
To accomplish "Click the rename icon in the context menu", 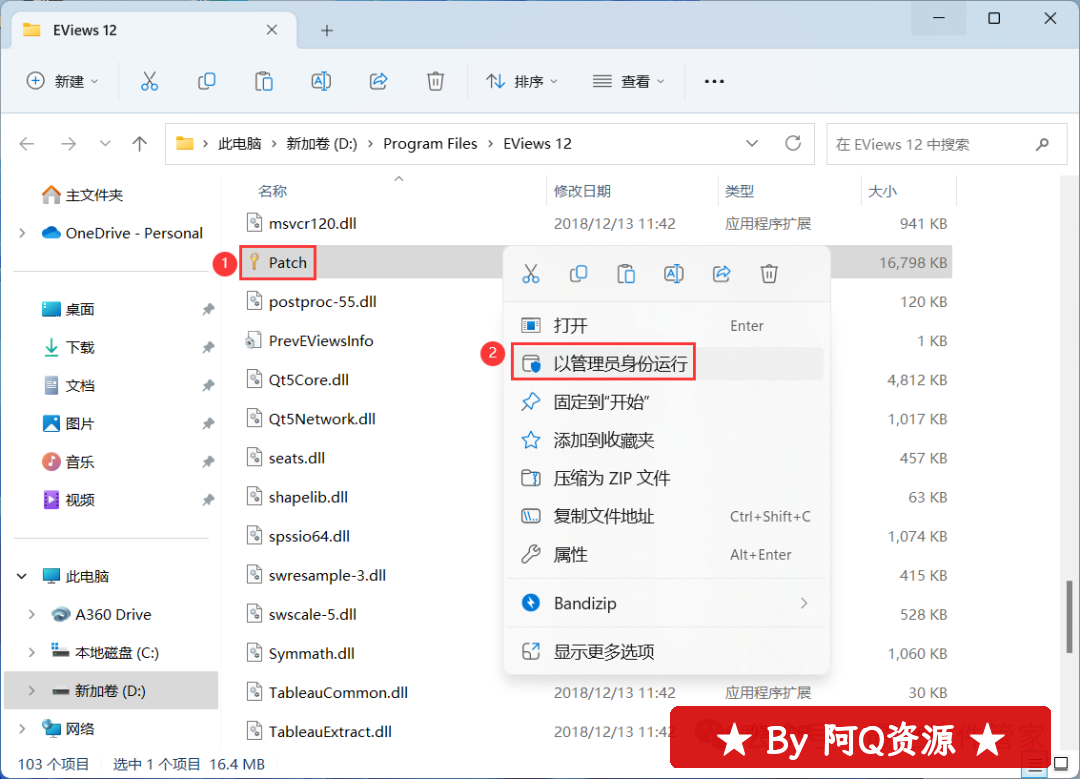I will click(674, 274).
